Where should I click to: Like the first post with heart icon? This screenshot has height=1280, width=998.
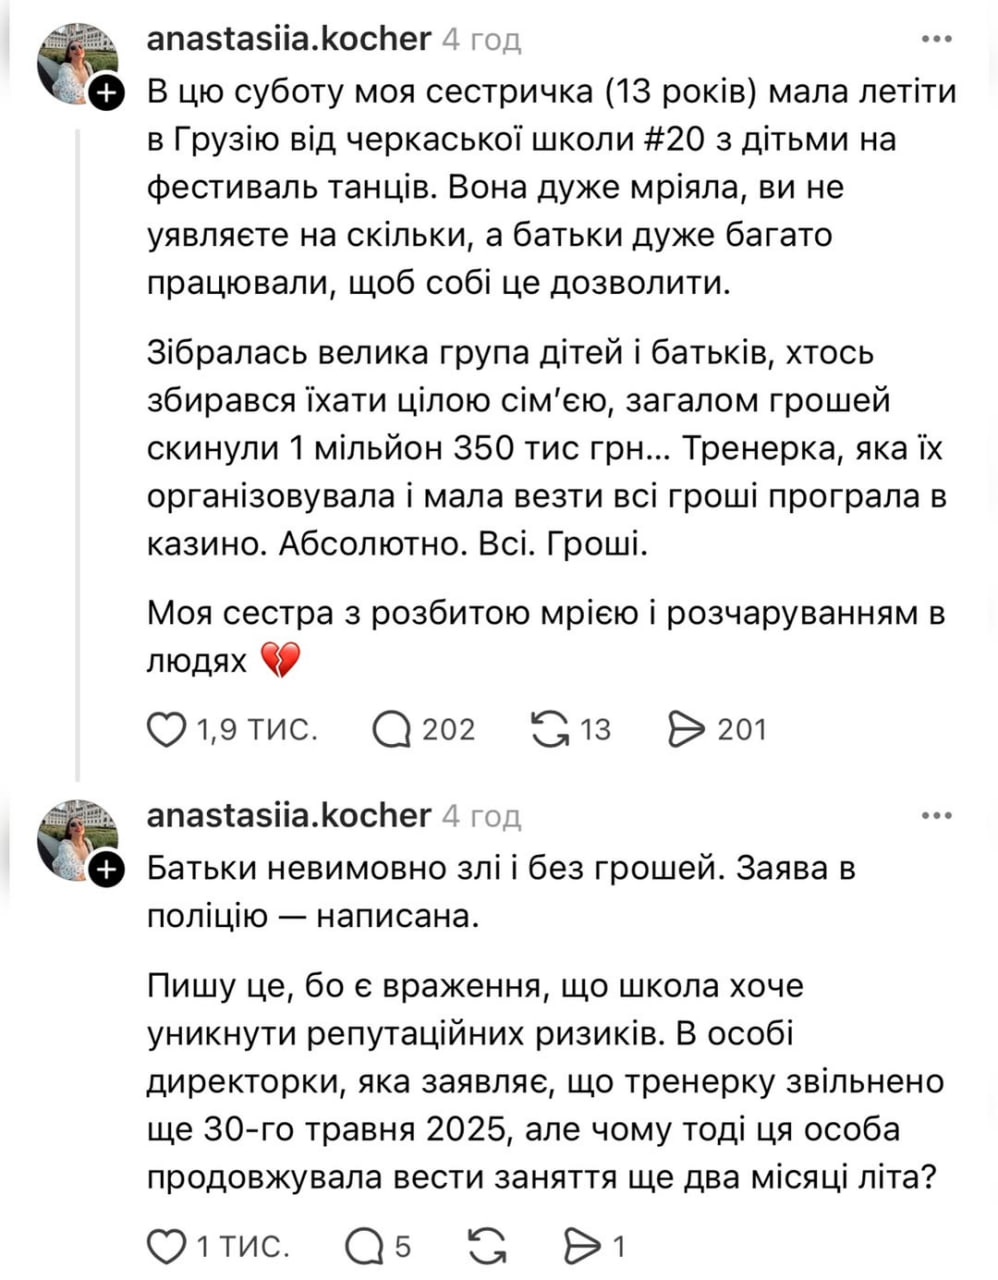coord(167,730)
